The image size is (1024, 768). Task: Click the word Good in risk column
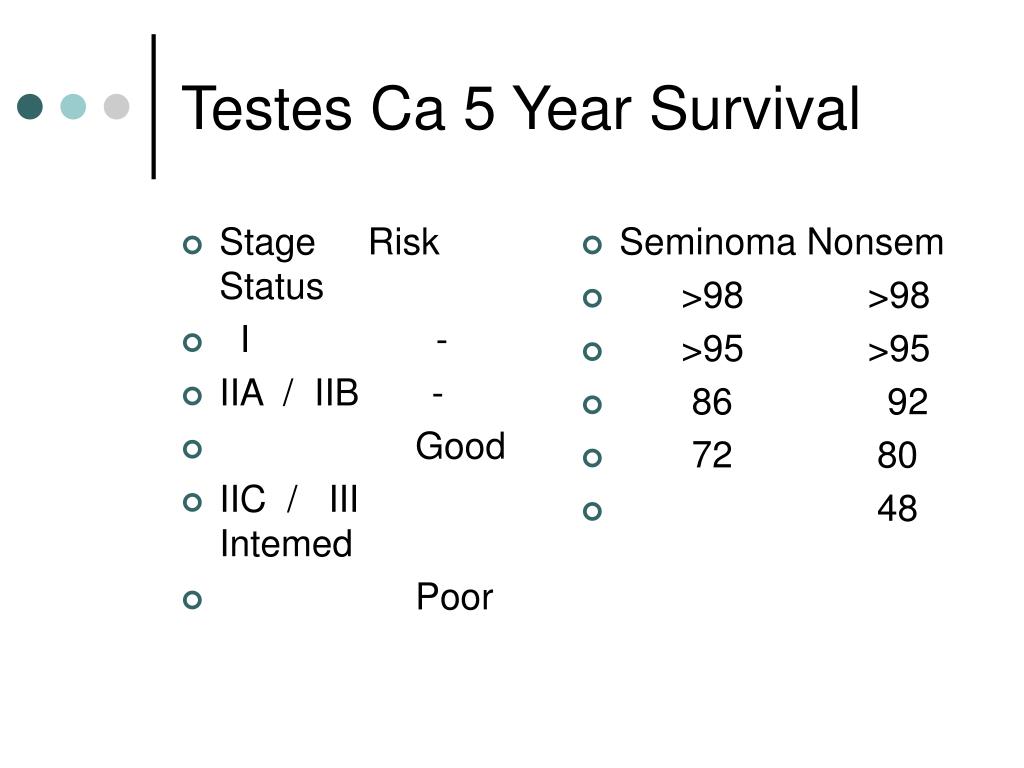coord(460,446)
